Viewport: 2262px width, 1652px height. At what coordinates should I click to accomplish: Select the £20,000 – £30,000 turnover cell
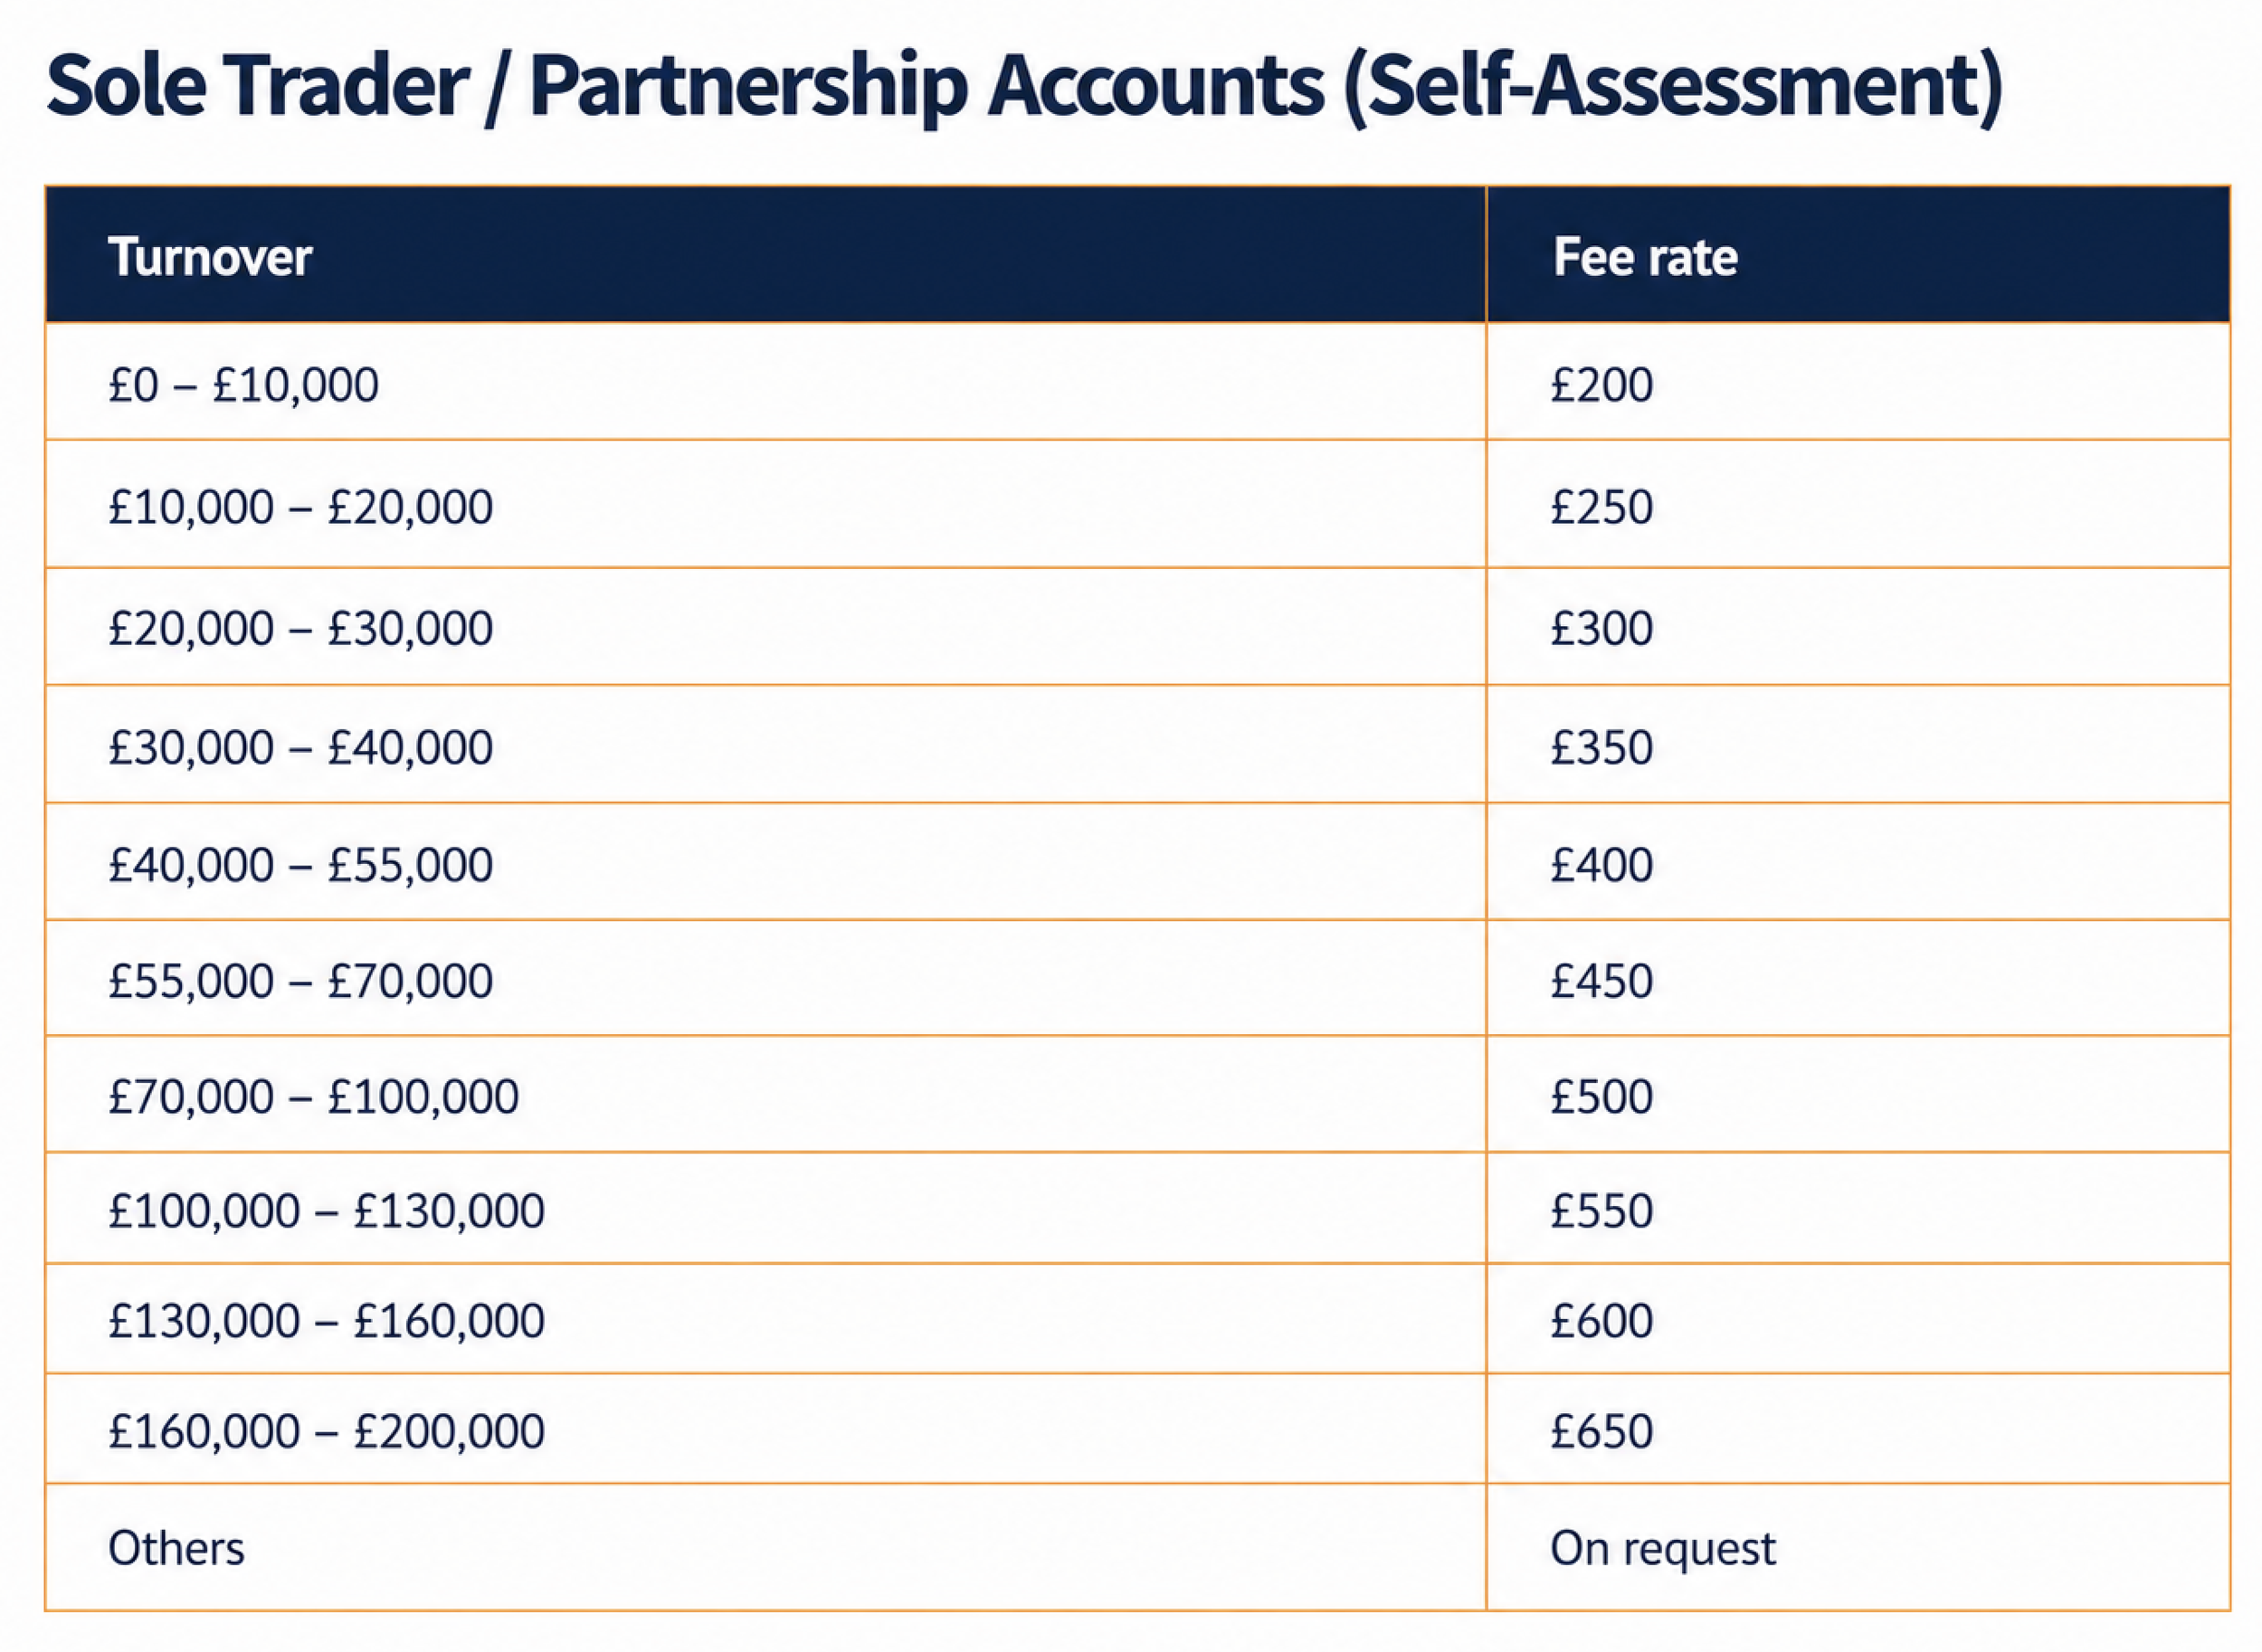(x=766, y=627)
